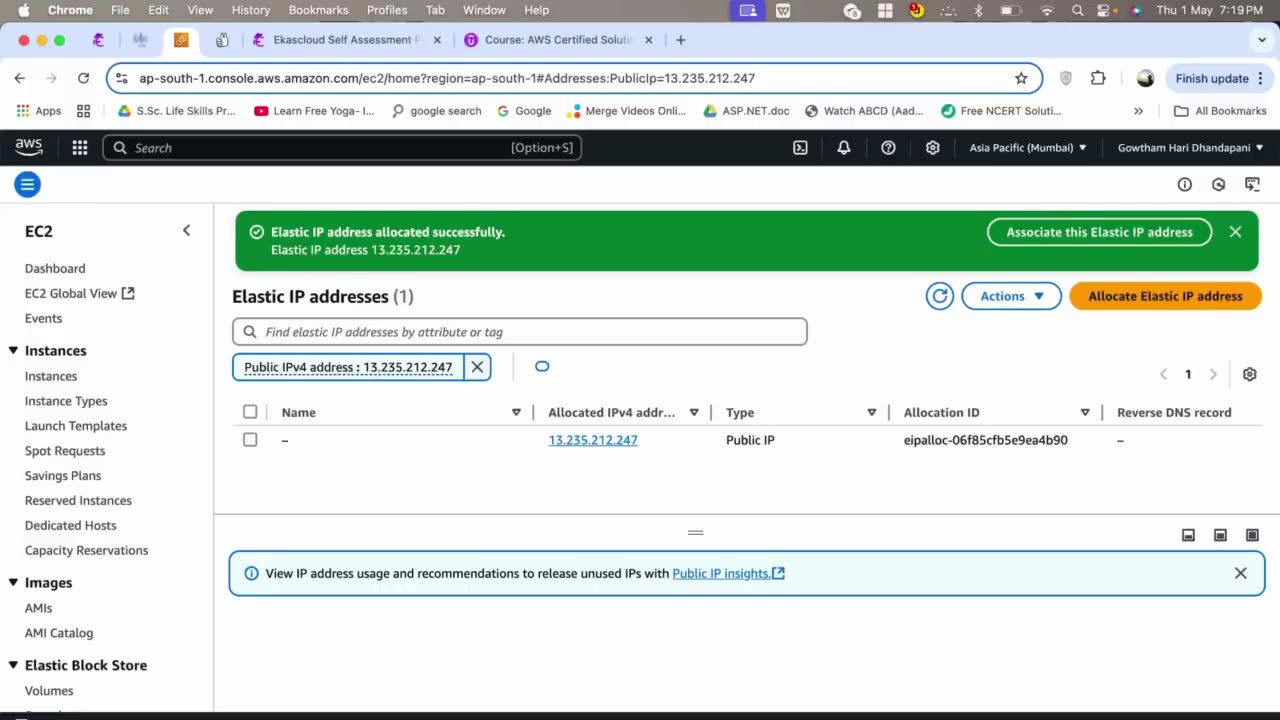Select all Elastic IP rows checkbox
1280x720 pixels.
(250, 412)
